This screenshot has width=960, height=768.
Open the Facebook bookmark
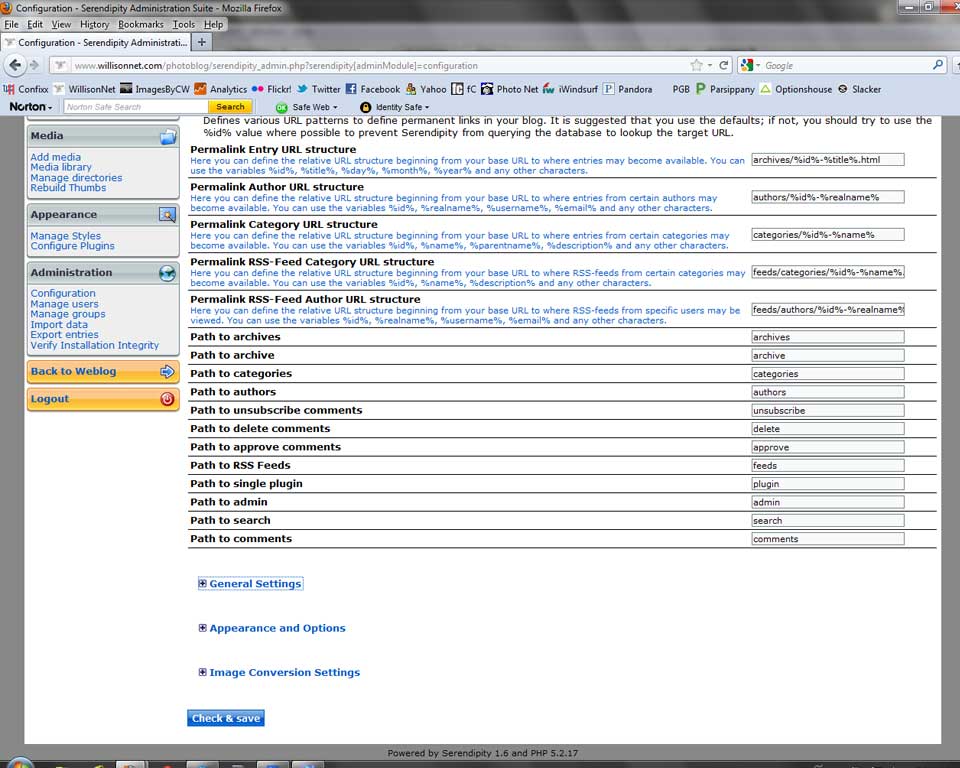(x=372, y=89)
